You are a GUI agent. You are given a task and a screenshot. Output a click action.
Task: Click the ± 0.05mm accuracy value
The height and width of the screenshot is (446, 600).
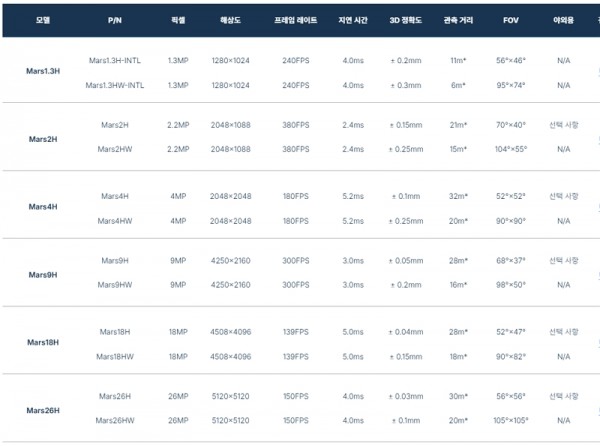point(406,261)
